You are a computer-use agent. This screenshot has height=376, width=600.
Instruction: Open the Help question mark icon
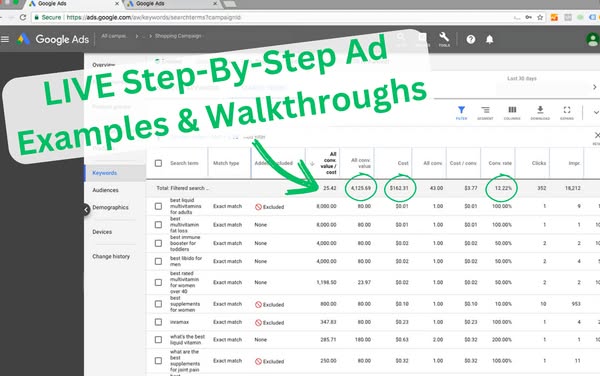click(471, 39)
